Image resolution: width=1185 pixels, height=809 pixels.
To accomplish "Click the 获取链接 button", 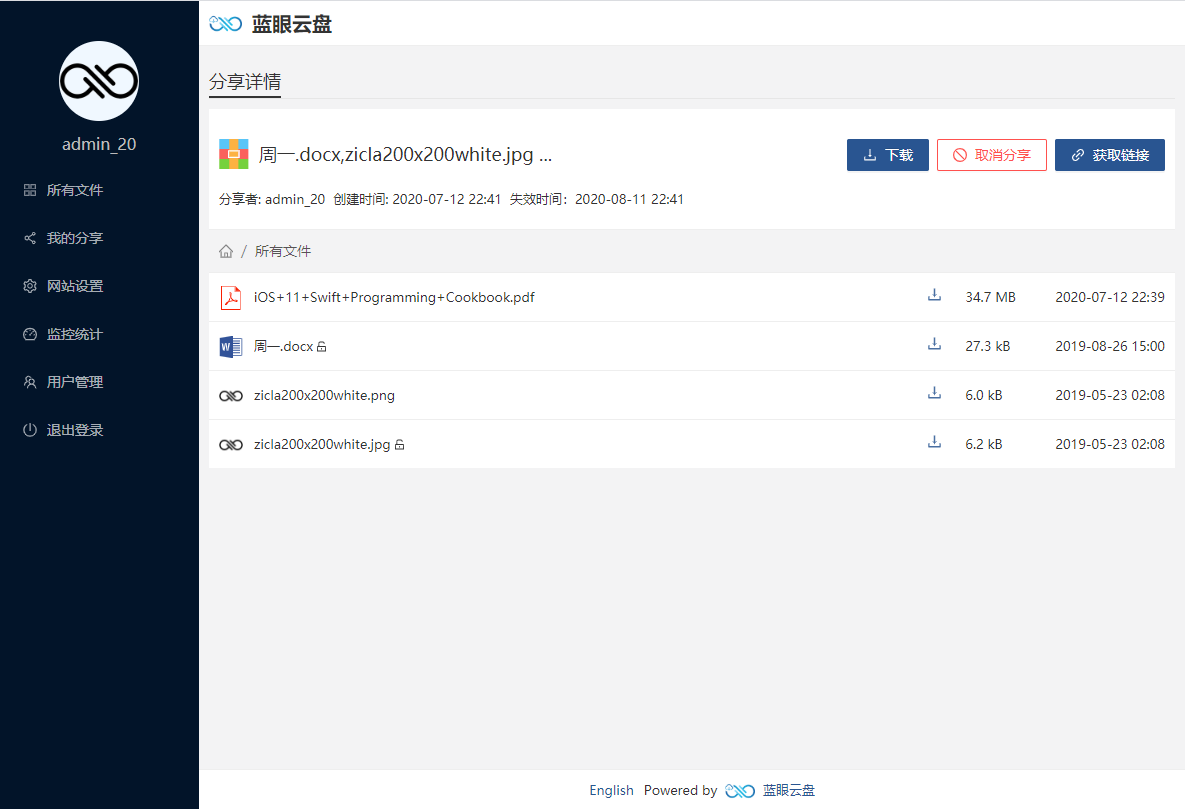I will point(1109,155).
